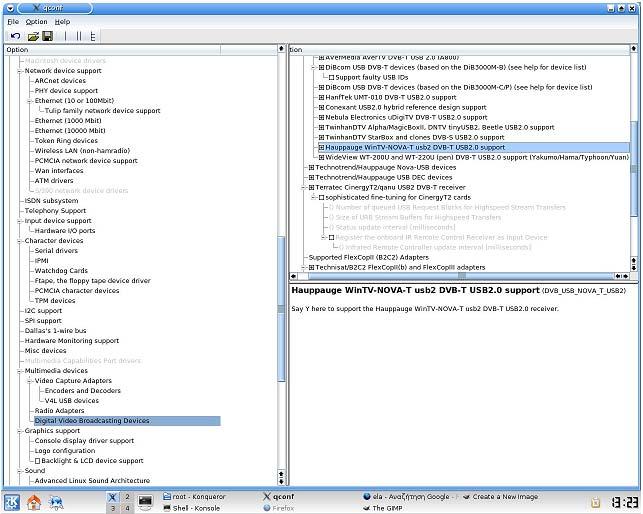Click Shell - Konsole taskbar entry
The width and height of the screenshot is (643, 514).
(192, 508)
